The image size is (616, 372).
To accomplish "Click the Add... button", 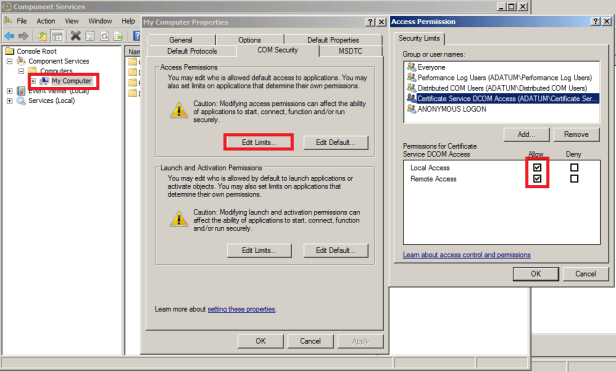I will (526, 134).
